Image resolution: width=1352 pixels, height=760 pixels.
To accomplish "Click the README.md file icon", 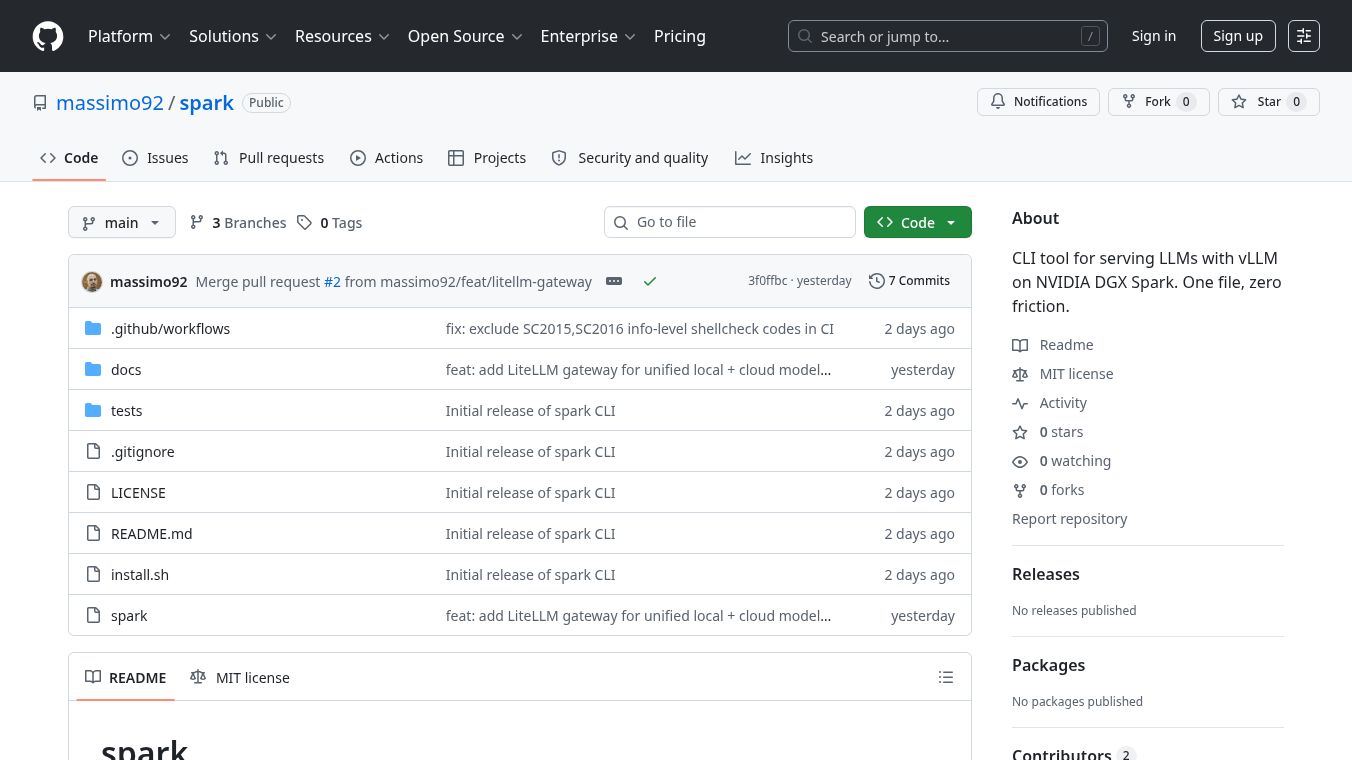I will 93,533.
